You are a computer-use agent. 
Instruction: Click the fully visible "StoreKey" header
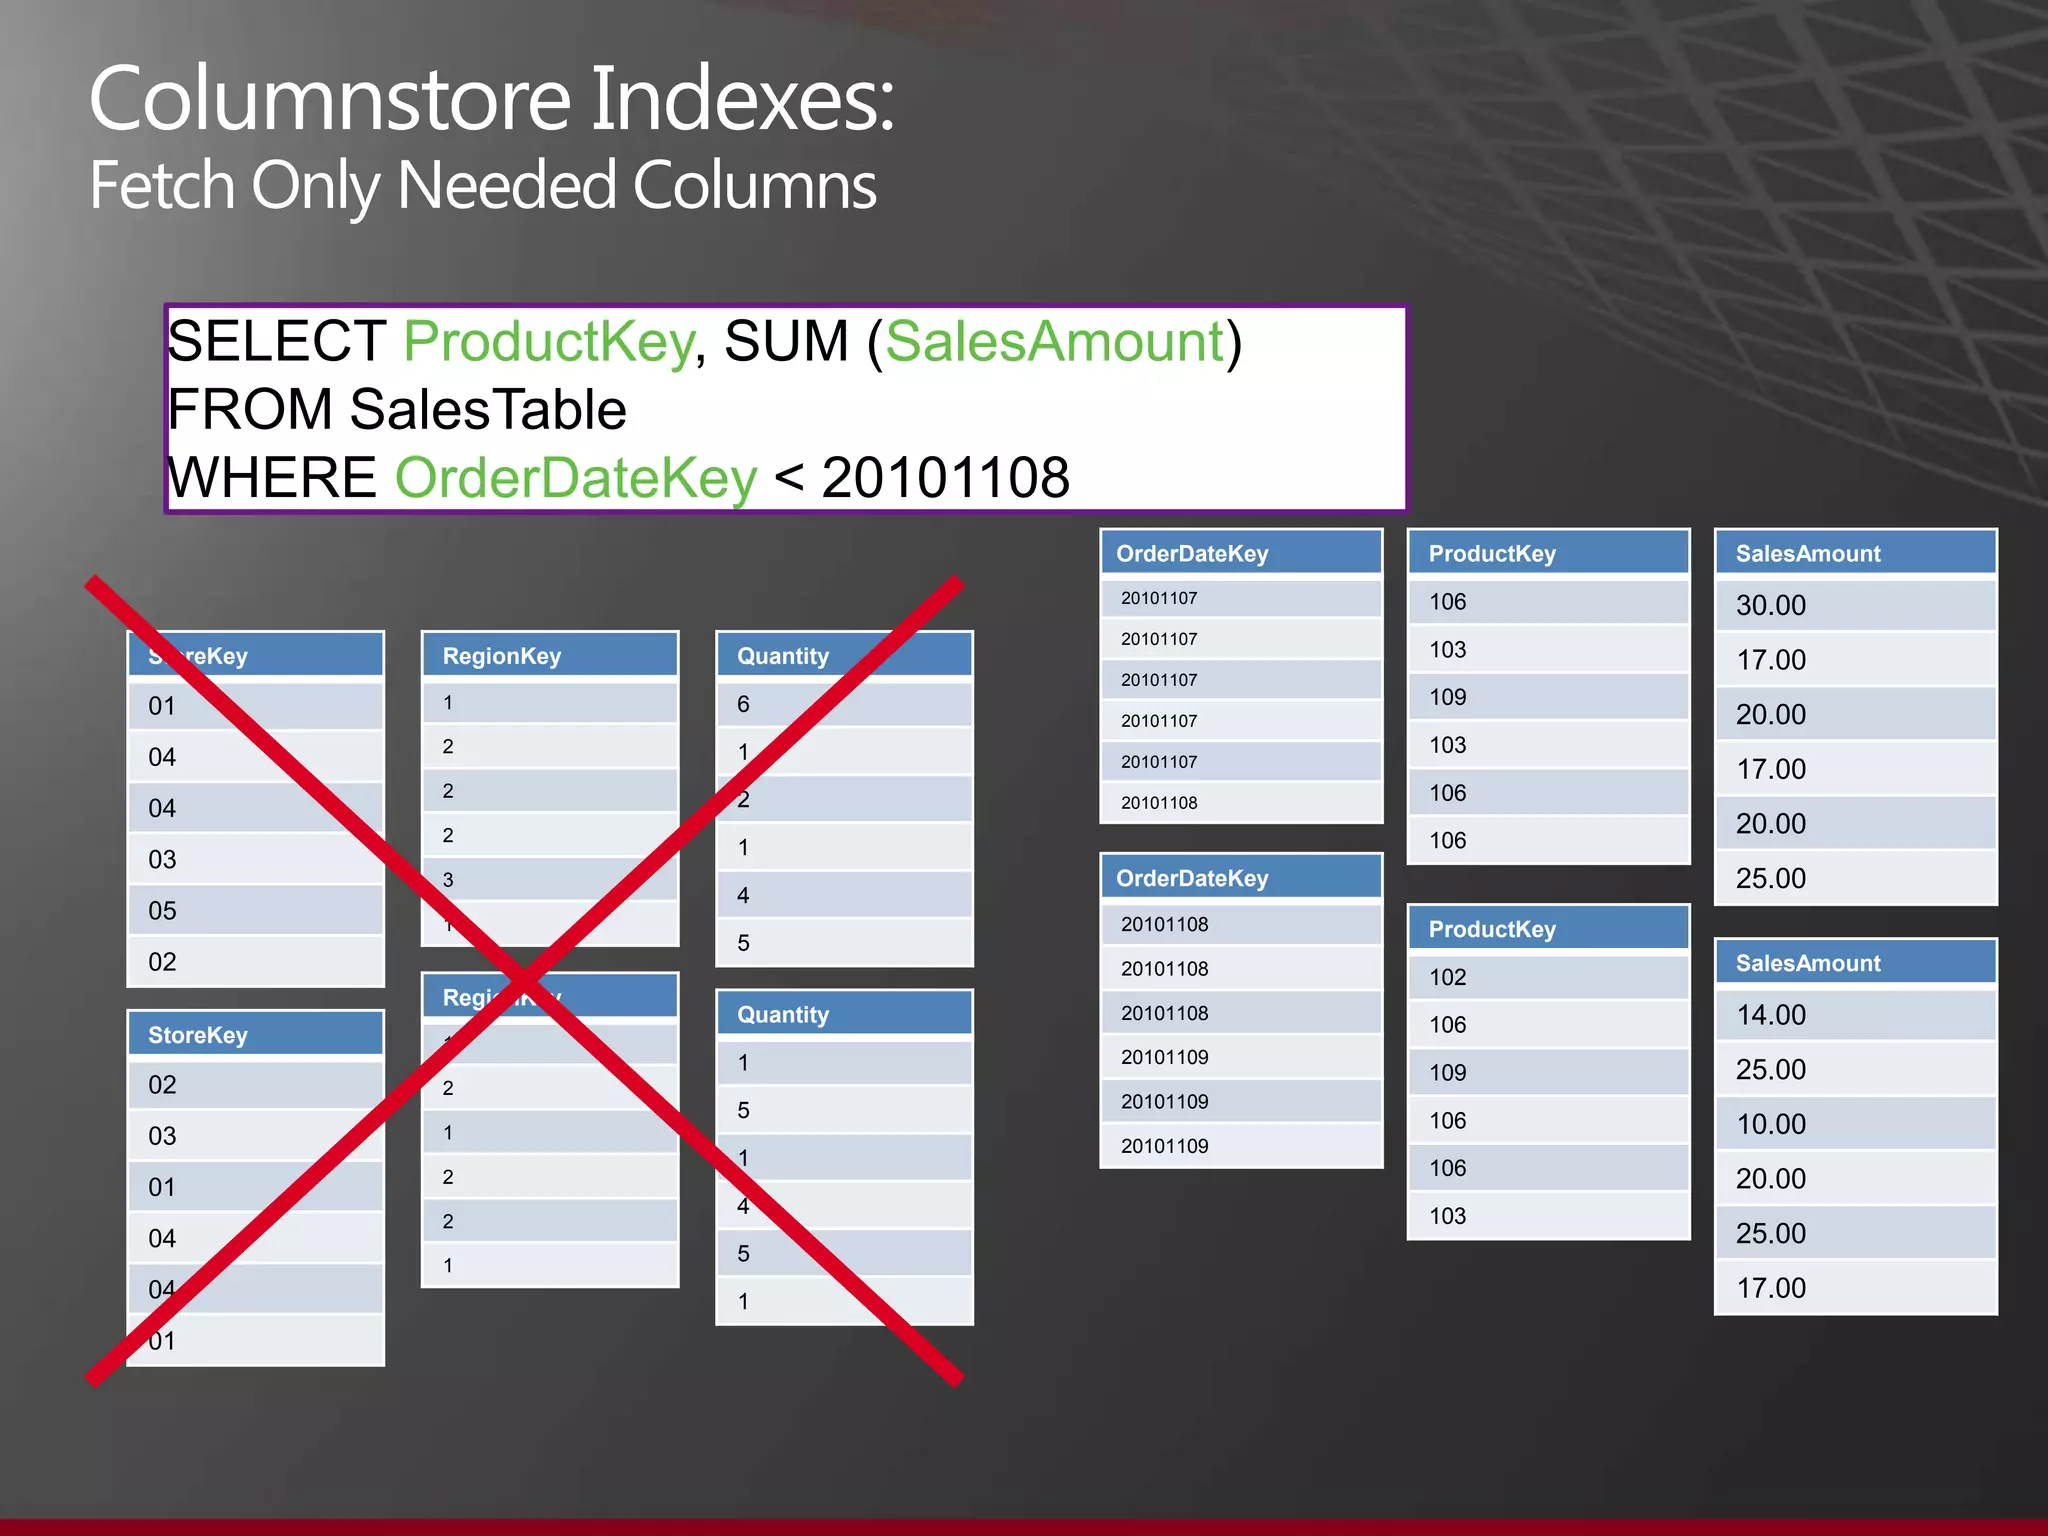pos(256,1035)
